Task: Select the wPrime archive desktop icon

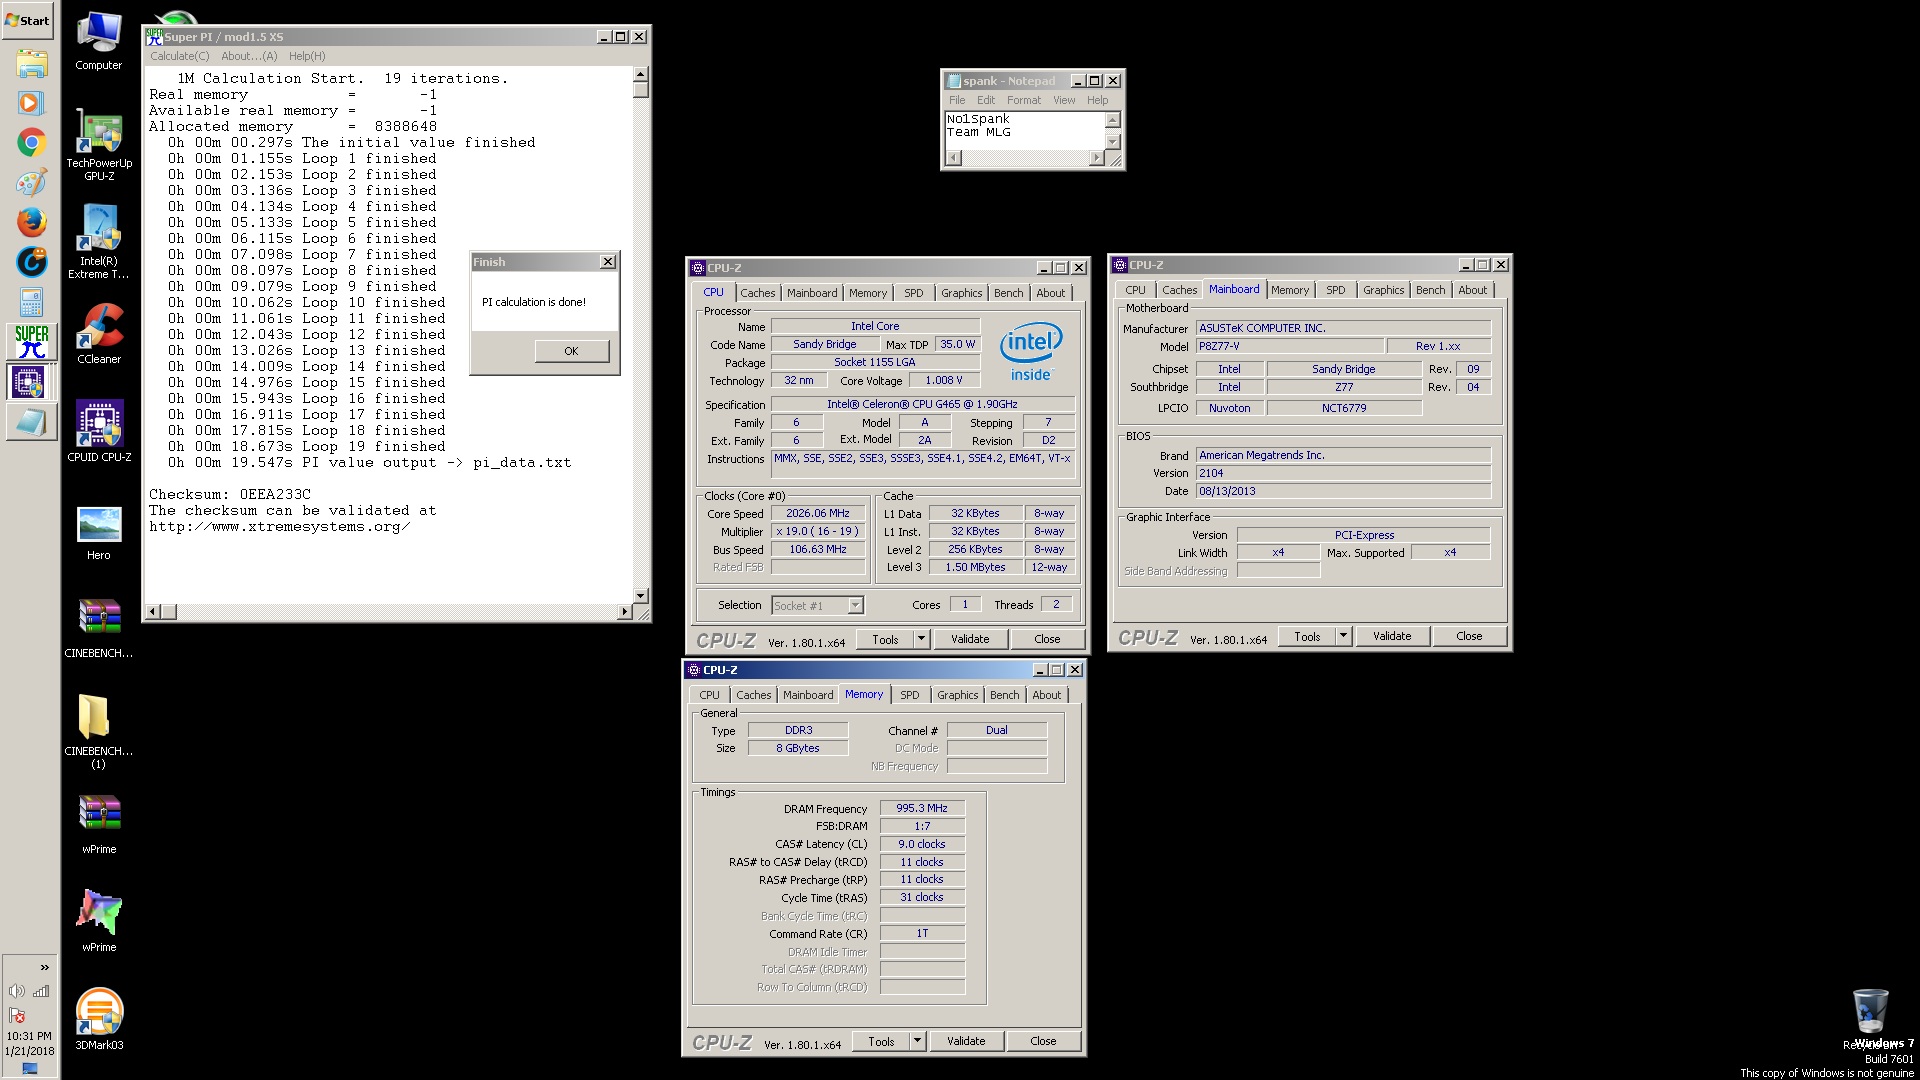Action: 99,824
